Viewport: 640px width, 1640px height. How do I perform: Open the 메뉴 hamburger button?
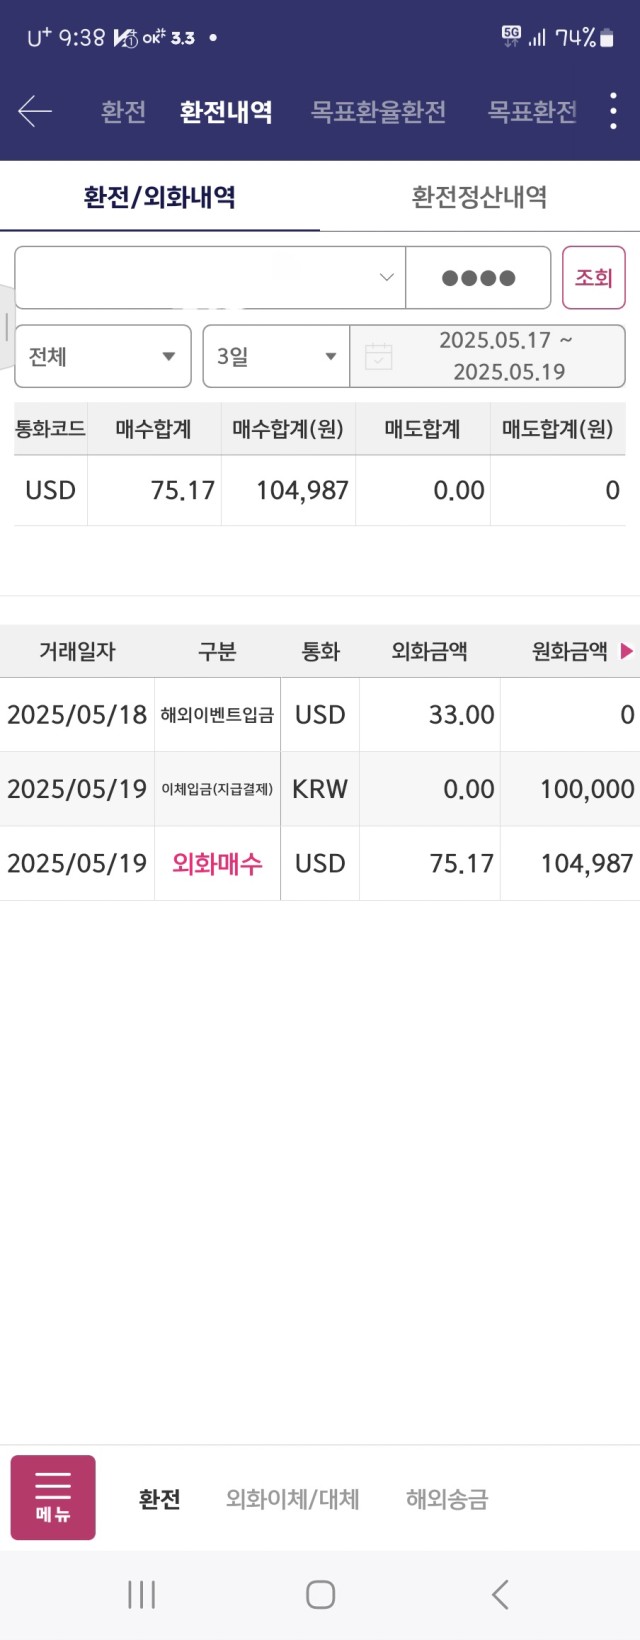(x=53, y=1497)
